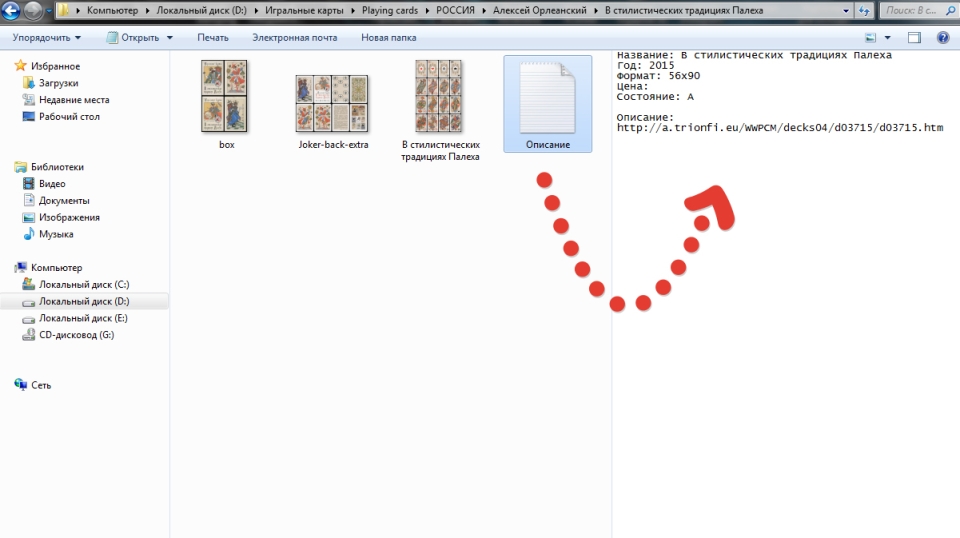Select Компьютер in navigation pane
Image resolution: width=960 pixels, height=538 pixels.
(x=56, y=267)
